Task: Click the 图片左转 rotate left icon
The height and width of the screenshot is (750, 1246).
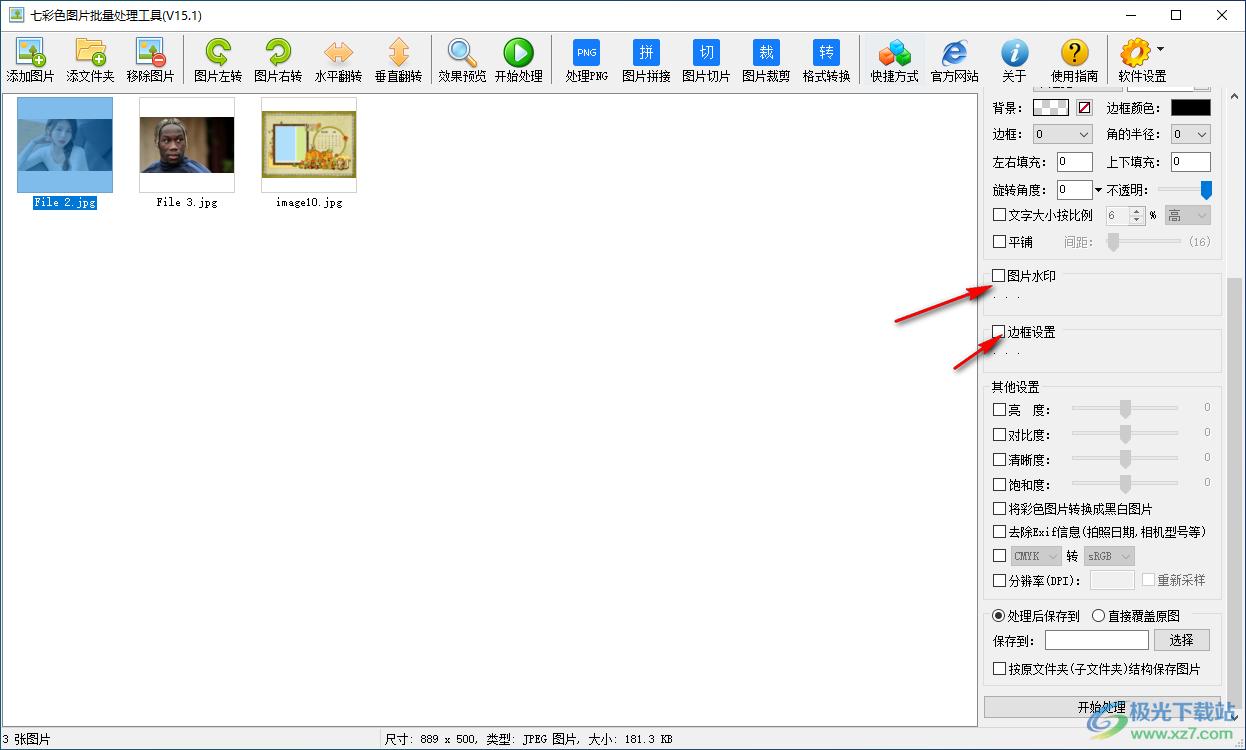Action: pos(217,54)
